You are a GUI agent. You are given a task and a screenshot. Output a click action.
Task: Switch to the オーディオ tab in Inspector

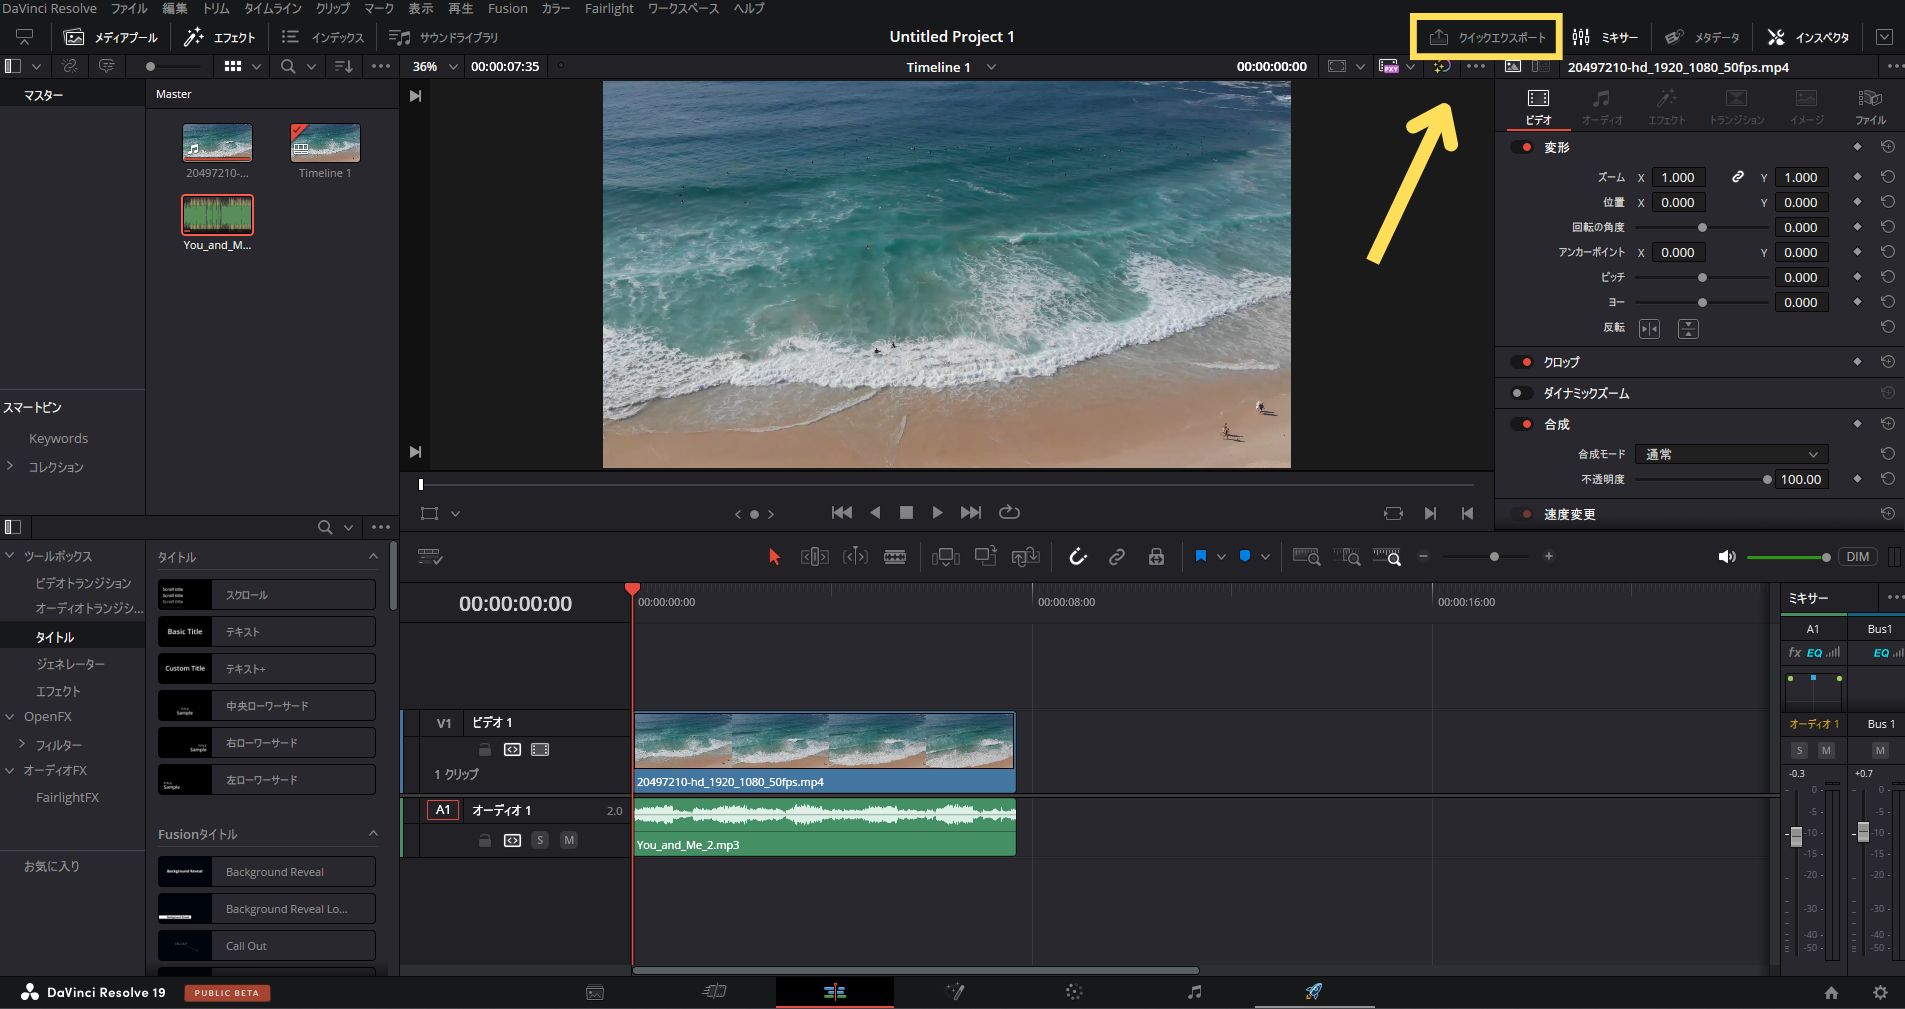tap(1601, 105)
